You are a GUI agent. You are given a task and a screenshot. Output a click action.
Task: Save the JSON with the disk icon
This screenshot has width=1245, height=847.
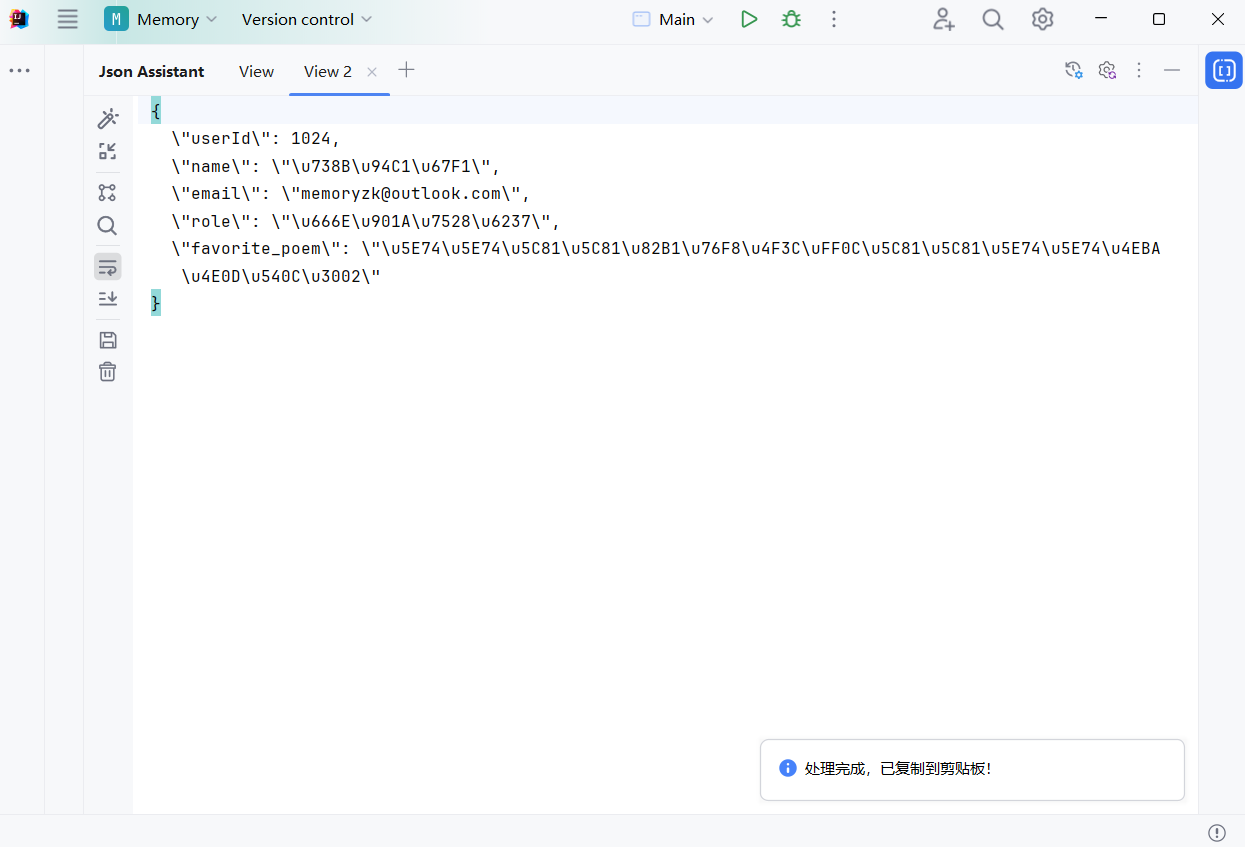107,340
